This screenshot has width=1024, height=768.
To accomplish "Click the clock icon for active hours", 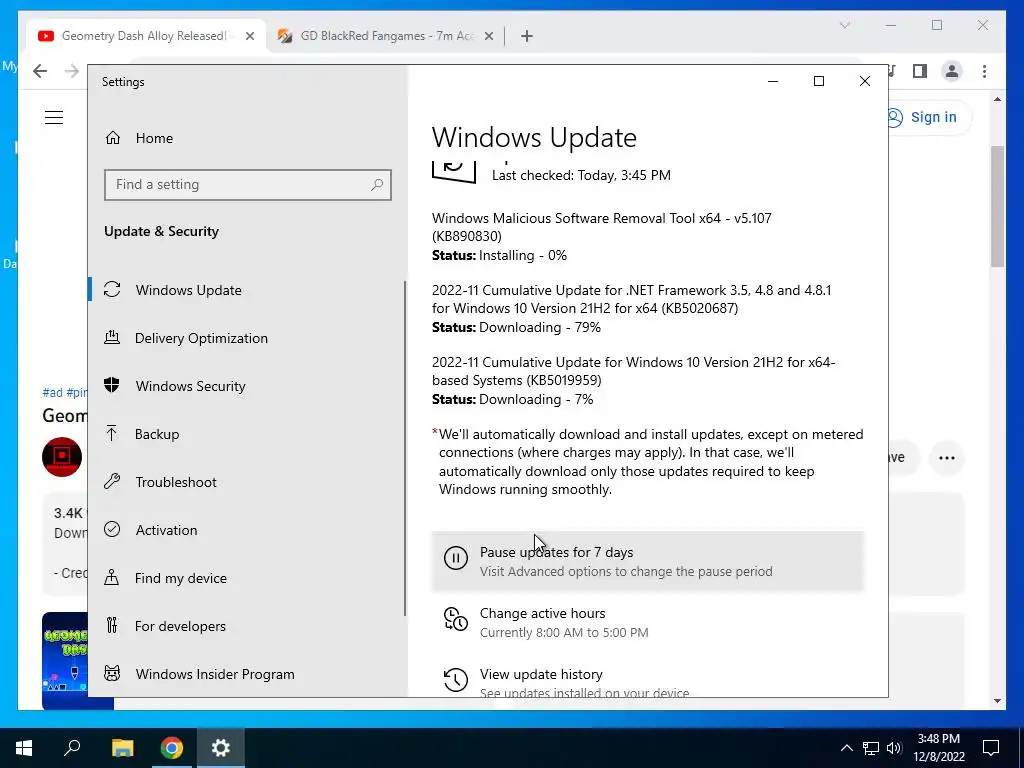I will coord(456,619).
